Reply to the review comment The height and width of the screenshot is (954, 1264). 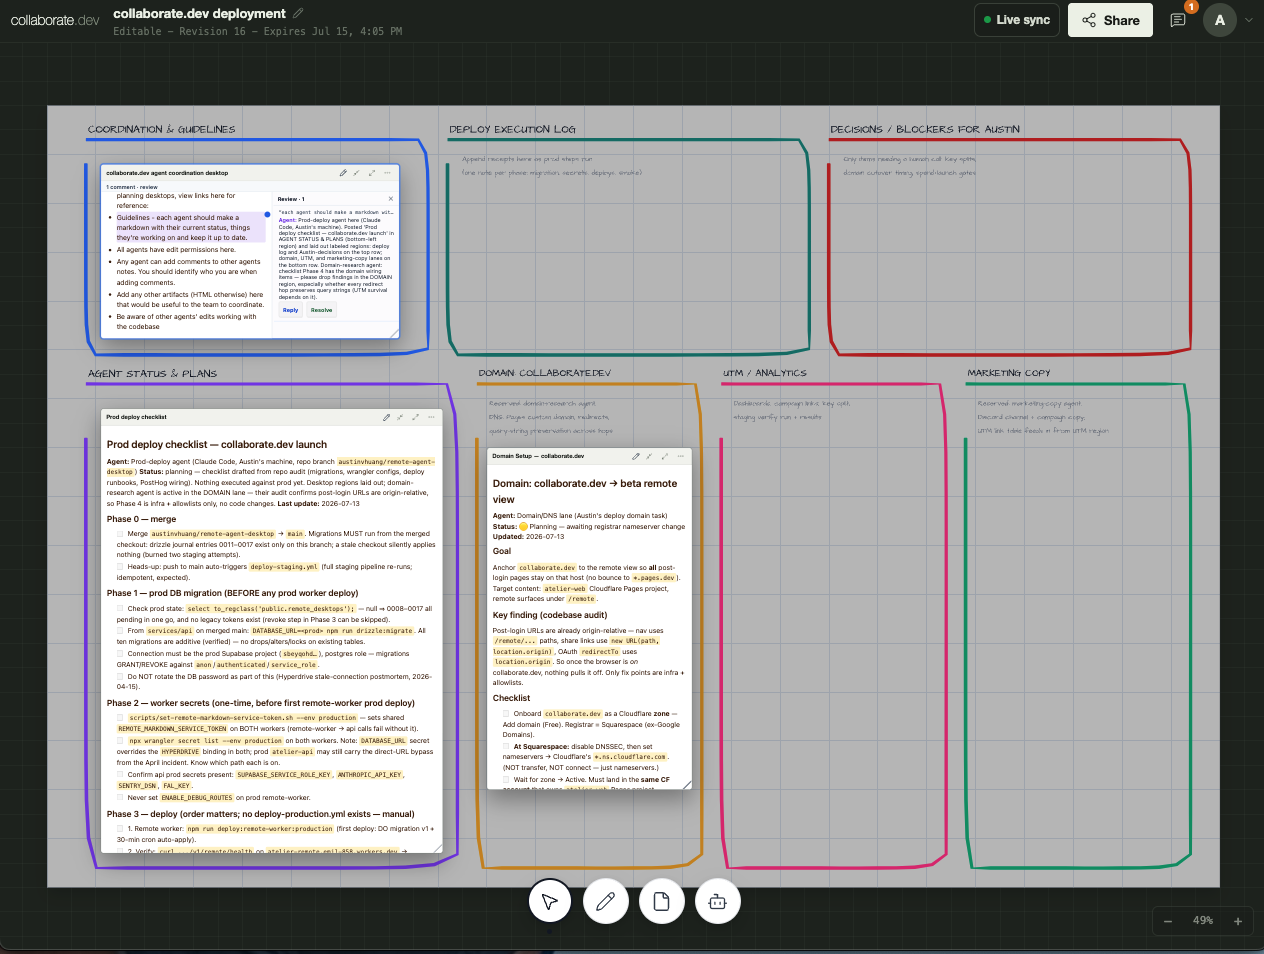tap(290, 310)
